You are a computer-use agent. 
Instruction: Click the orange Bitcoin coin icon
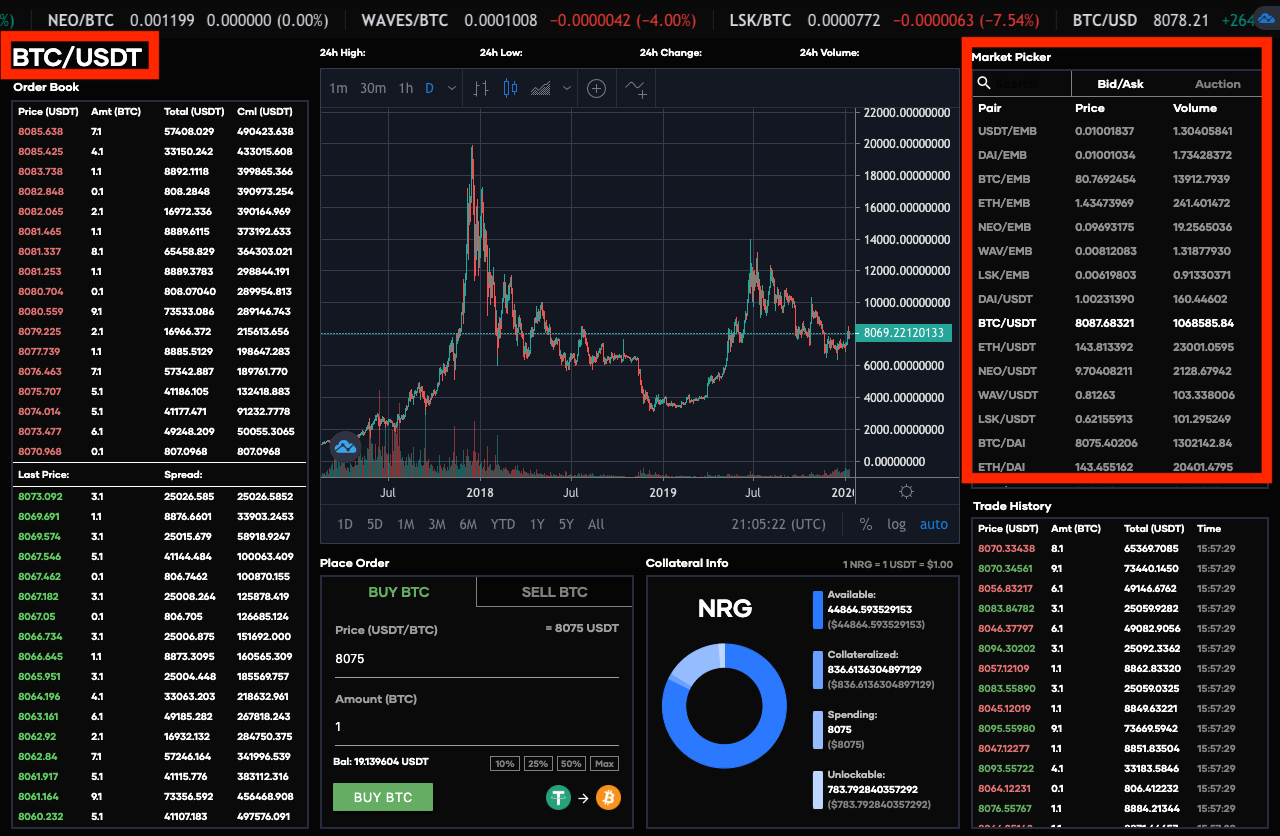(x=608, y=797)
